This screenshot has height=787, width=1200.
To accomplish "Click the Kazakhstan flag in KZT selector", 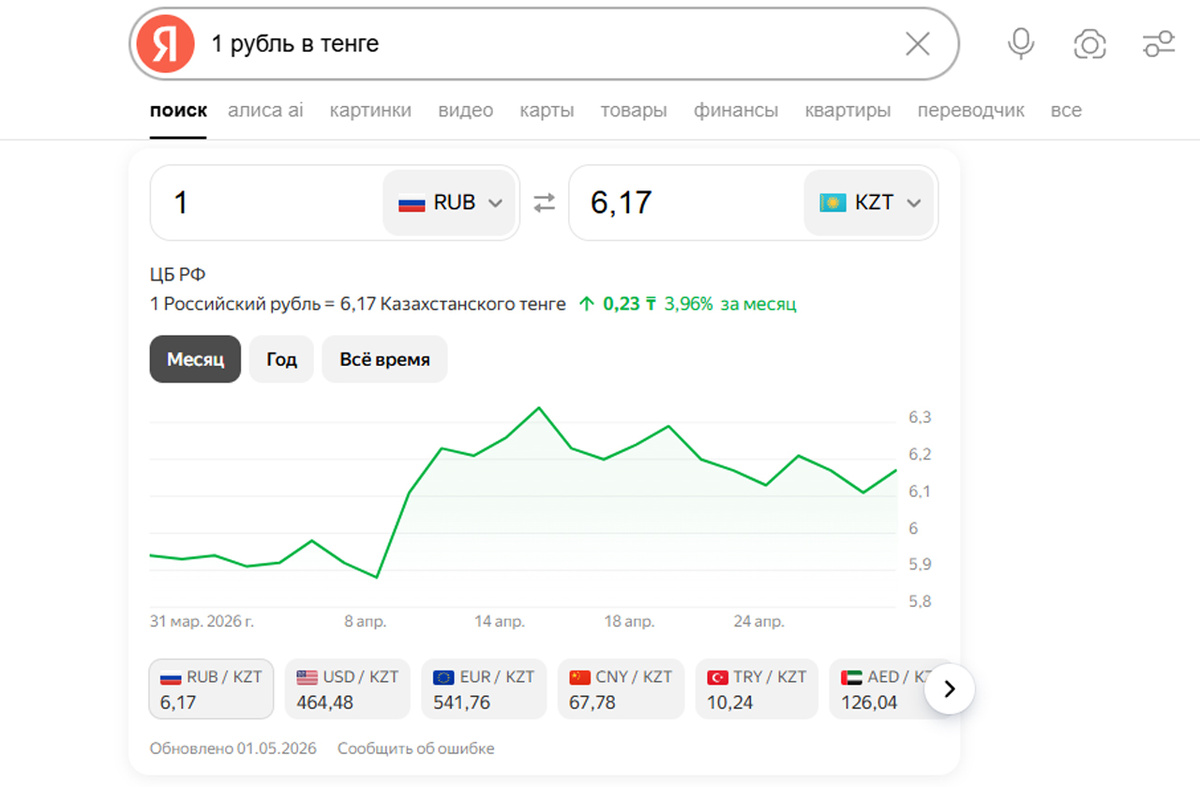I will pyautogui.click(x=833, y=203).
